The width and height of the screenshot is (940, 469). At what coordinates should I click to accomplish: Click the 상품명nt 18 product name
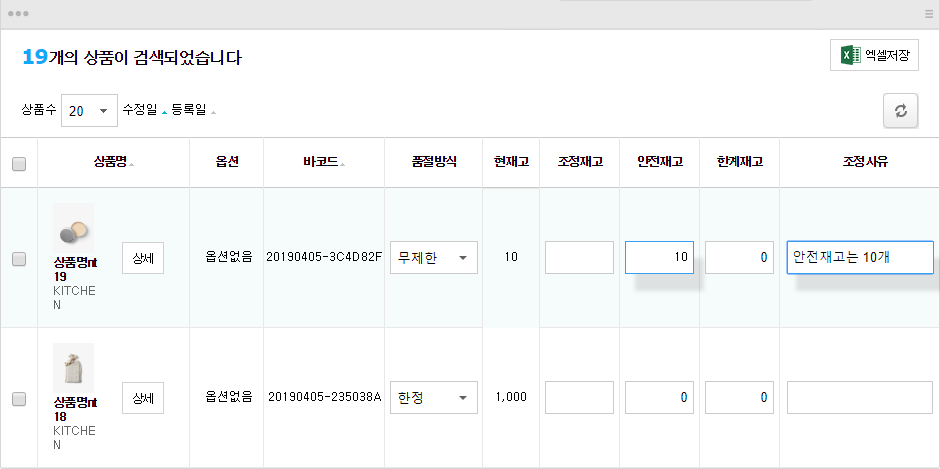(75, 409)
